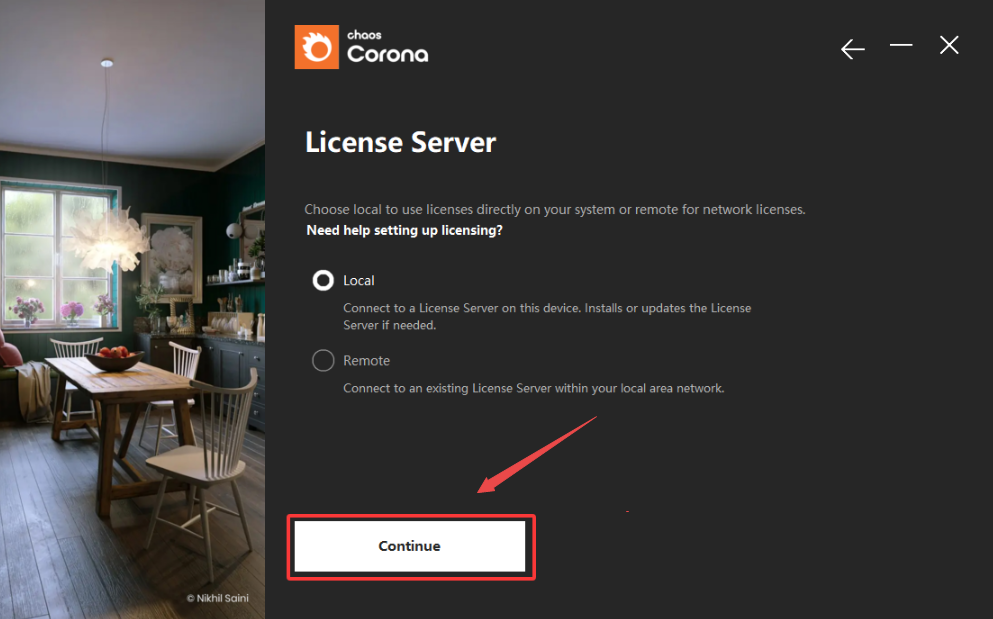Select the Local license server radio button
This screenshot has width=993, height=619.
point(323,281)
